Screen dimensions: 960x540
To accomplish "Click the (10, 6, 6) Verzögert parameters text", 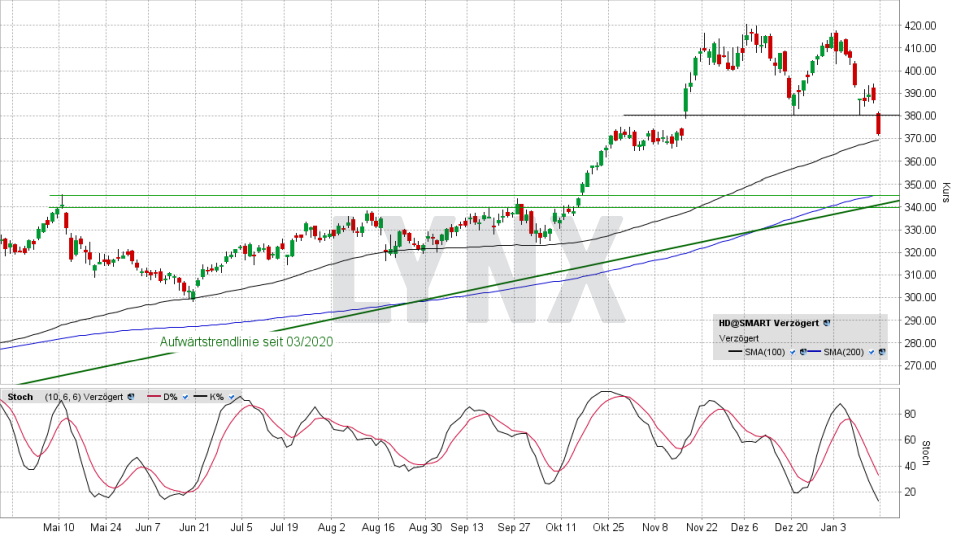I will [x=83, y=397].
